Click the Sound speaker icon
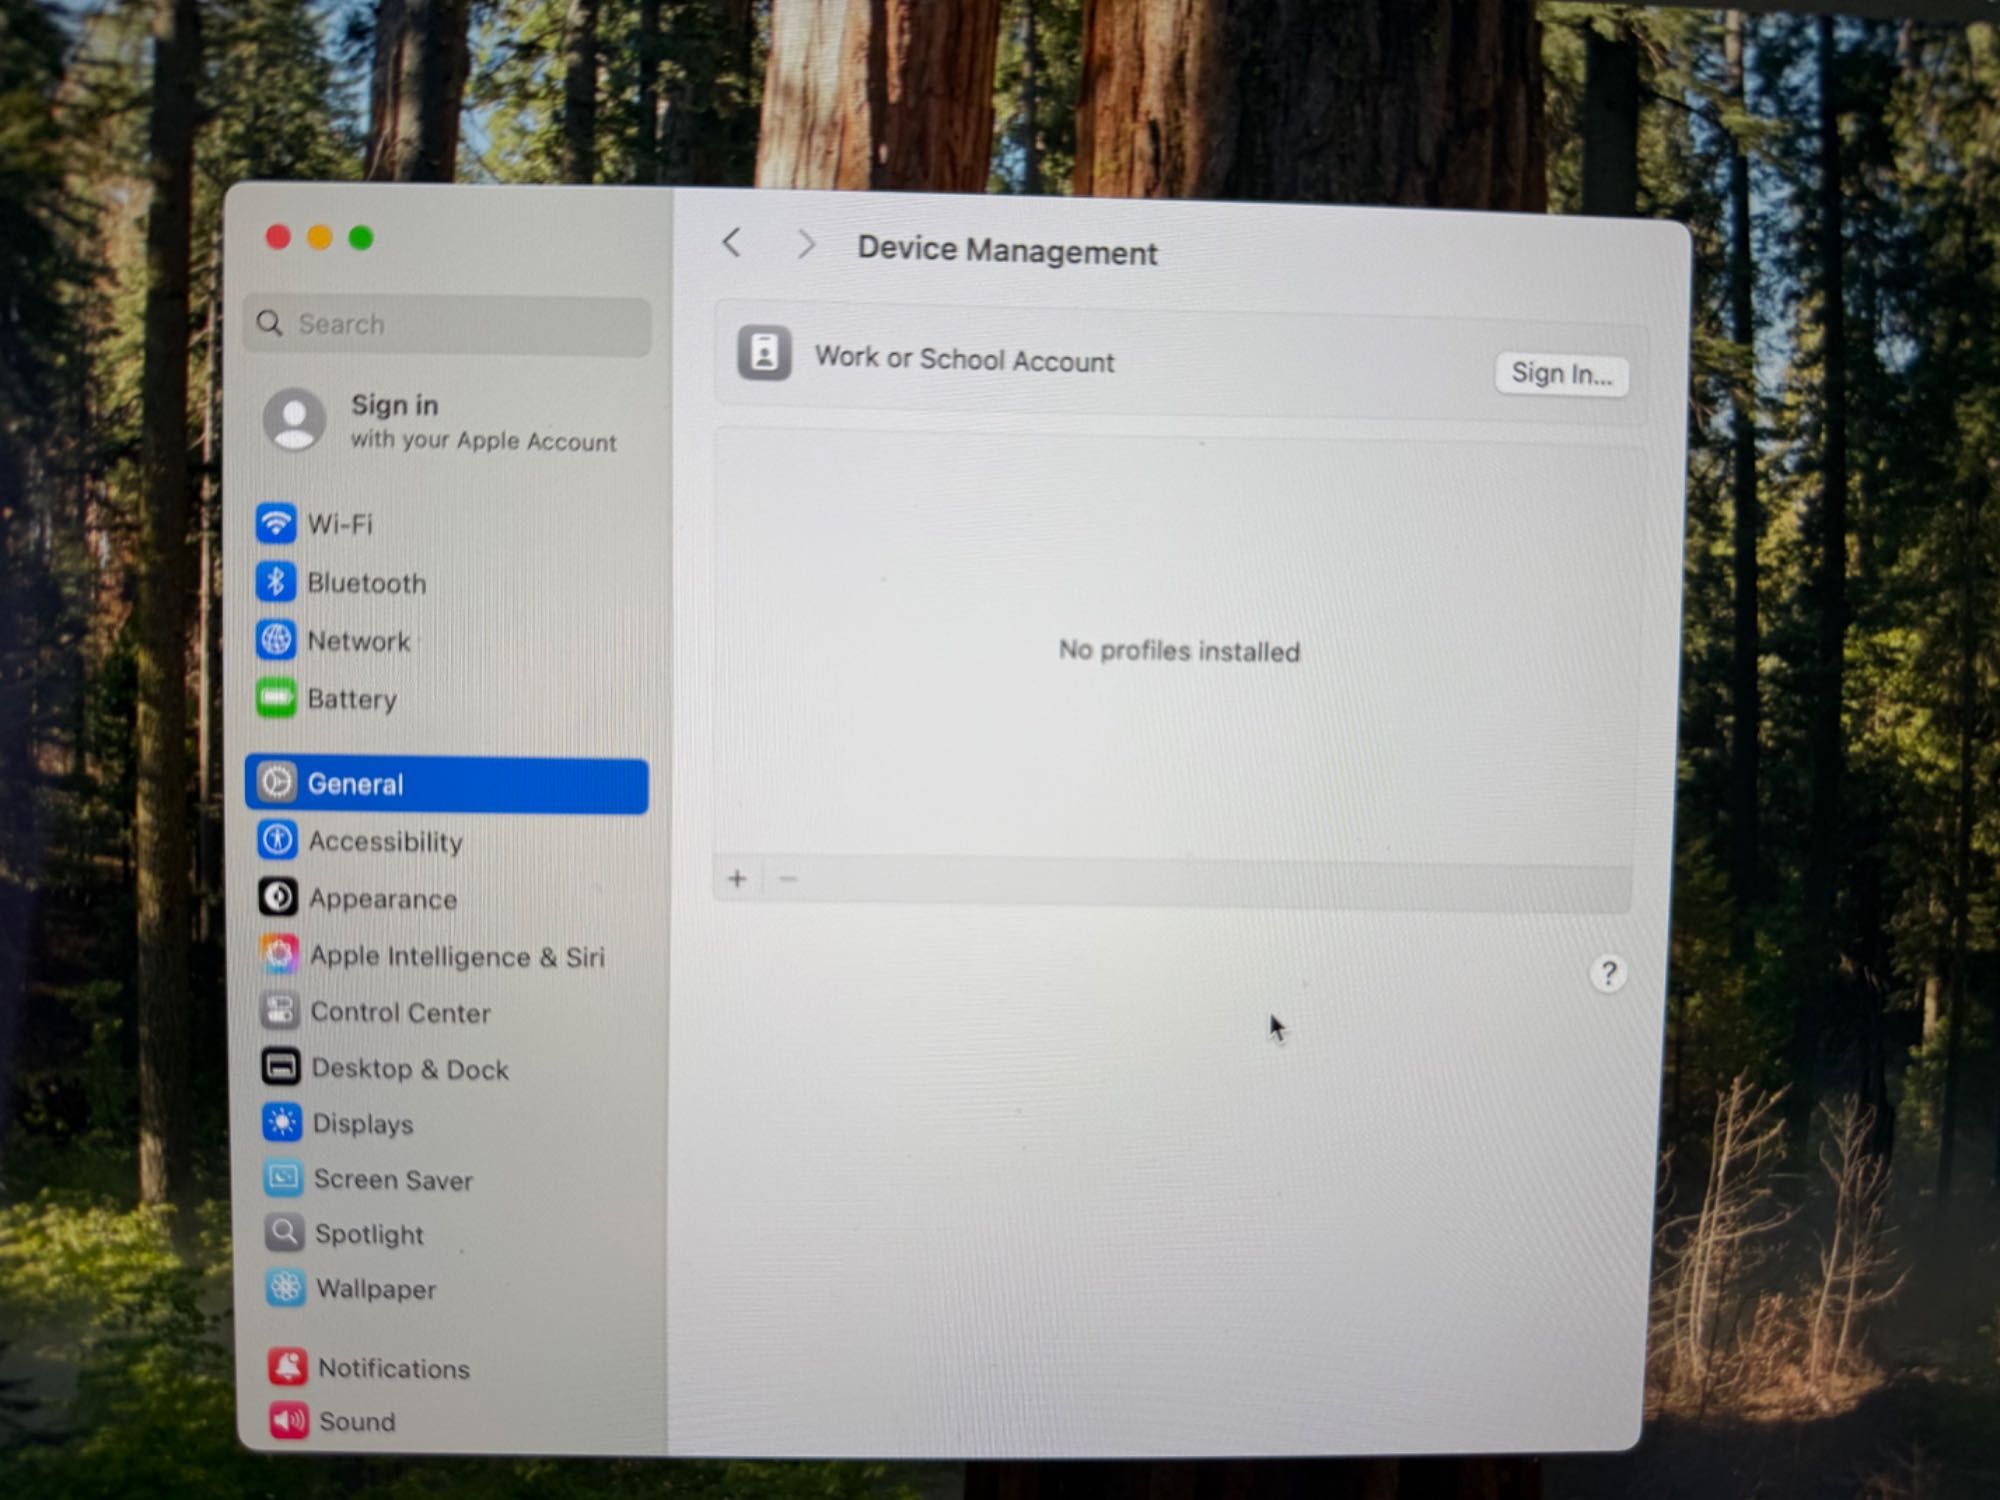The height and width of the screenshot is (1500, 2000). click(x=288, y=1420)
